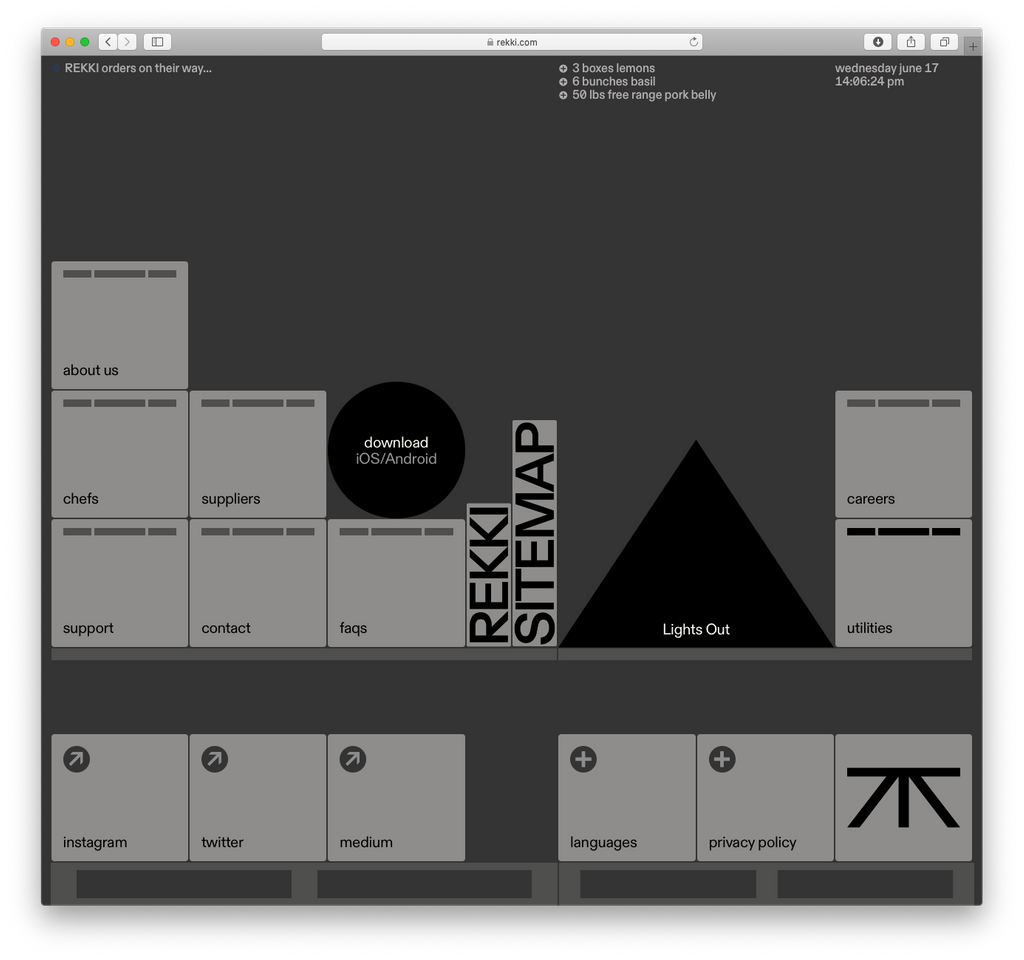The image size is (1024, 960).
Task: Click the rekki.com address bar
Action: click(512, 42)
